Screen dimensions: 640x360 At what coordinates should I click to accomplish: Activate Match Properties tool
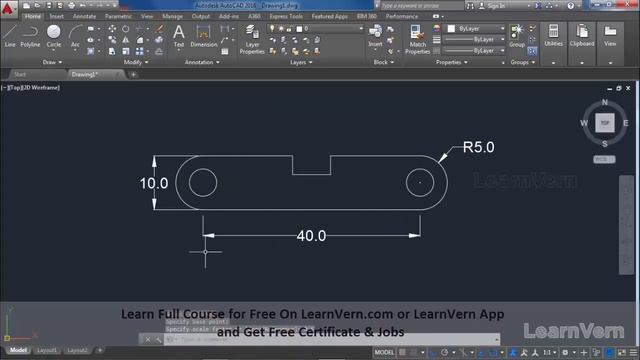tap(417, 39)
